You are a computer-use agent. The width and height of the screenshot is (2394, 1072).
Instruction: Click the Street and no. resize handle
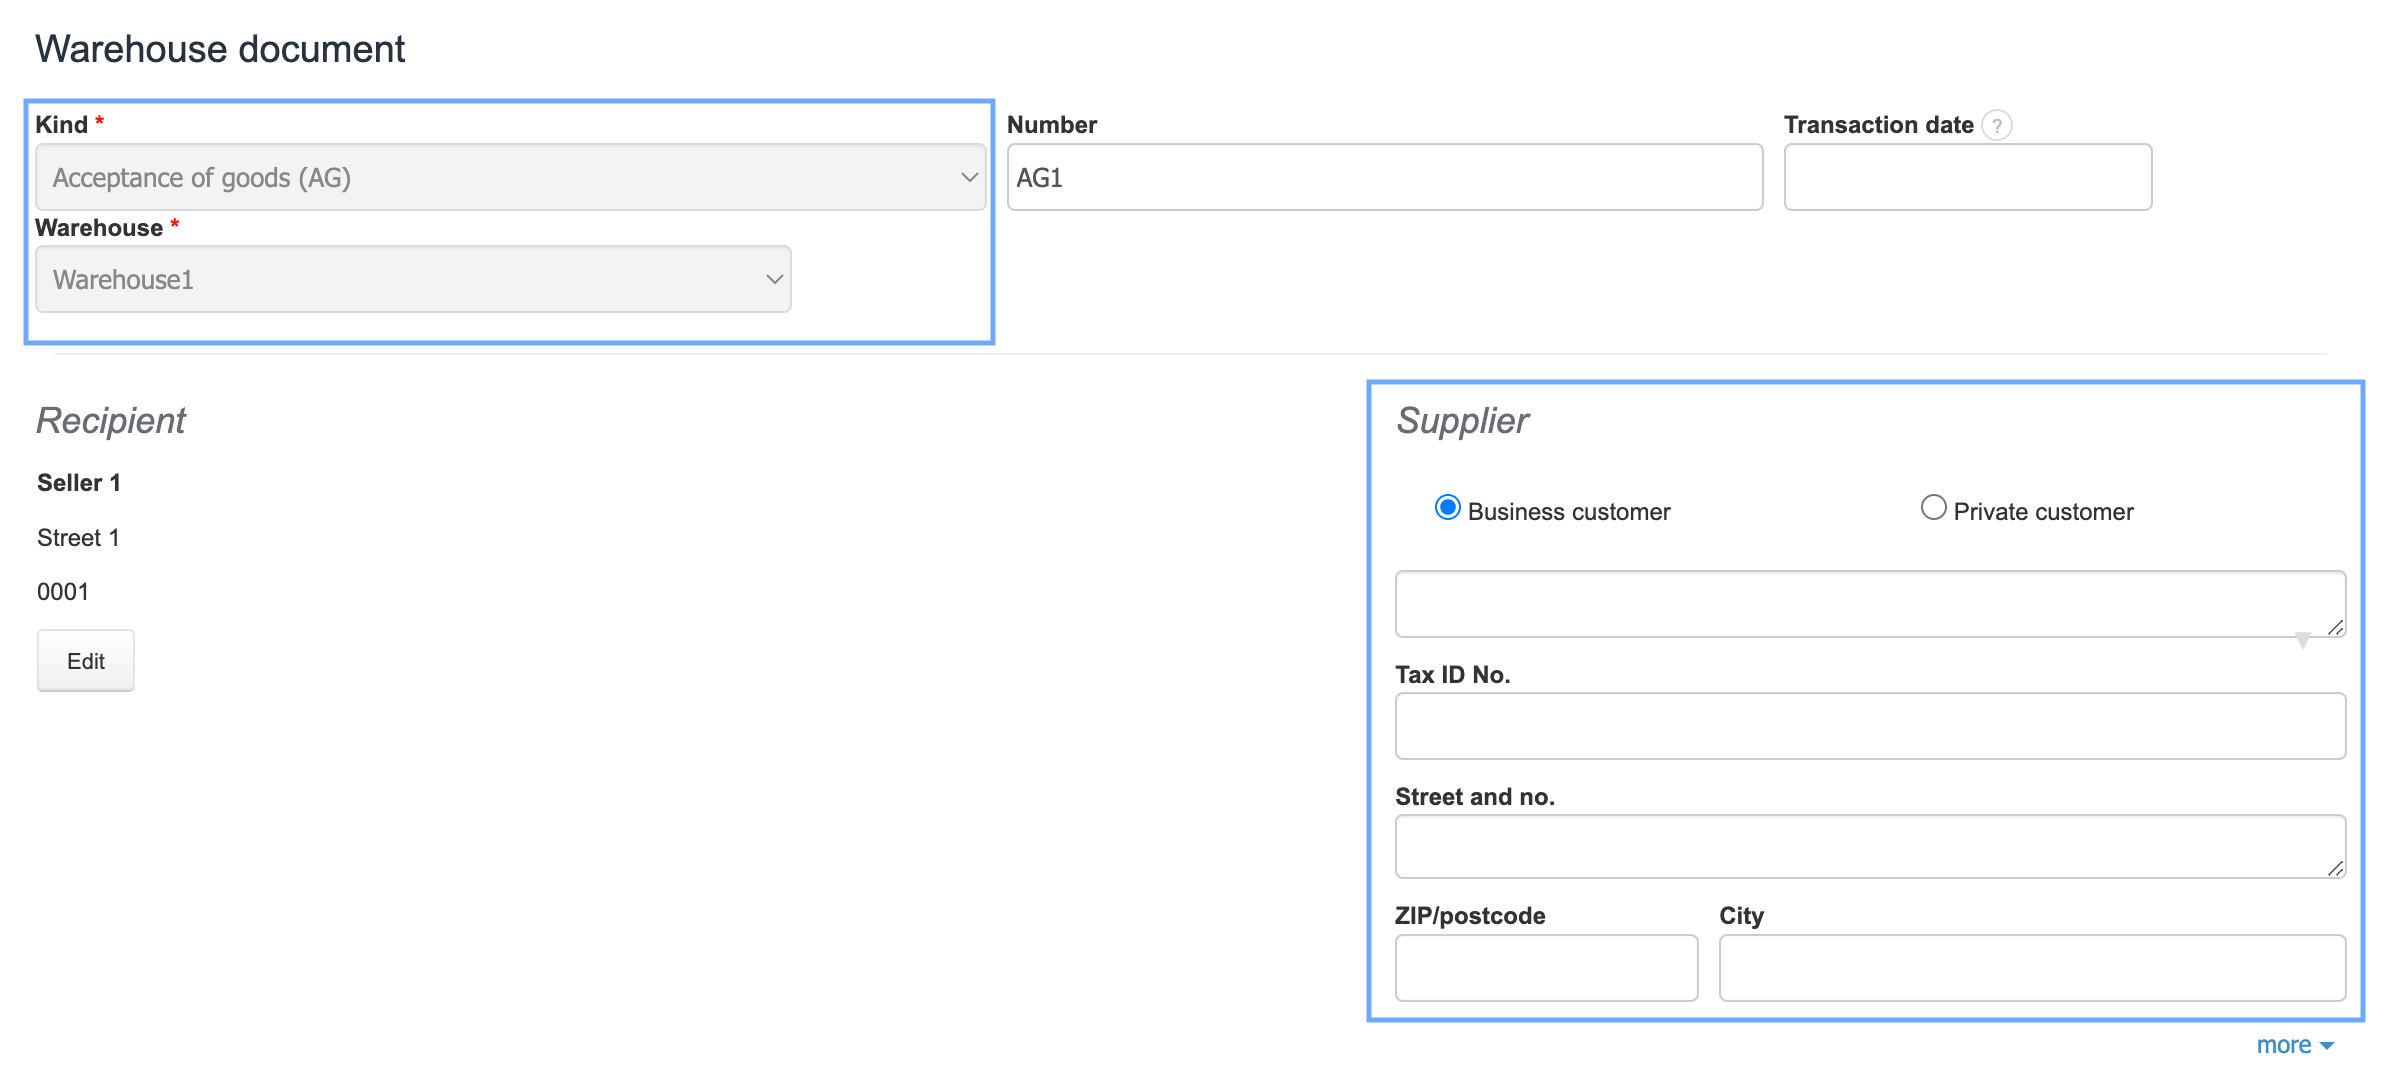click(x=2335, y=868)
